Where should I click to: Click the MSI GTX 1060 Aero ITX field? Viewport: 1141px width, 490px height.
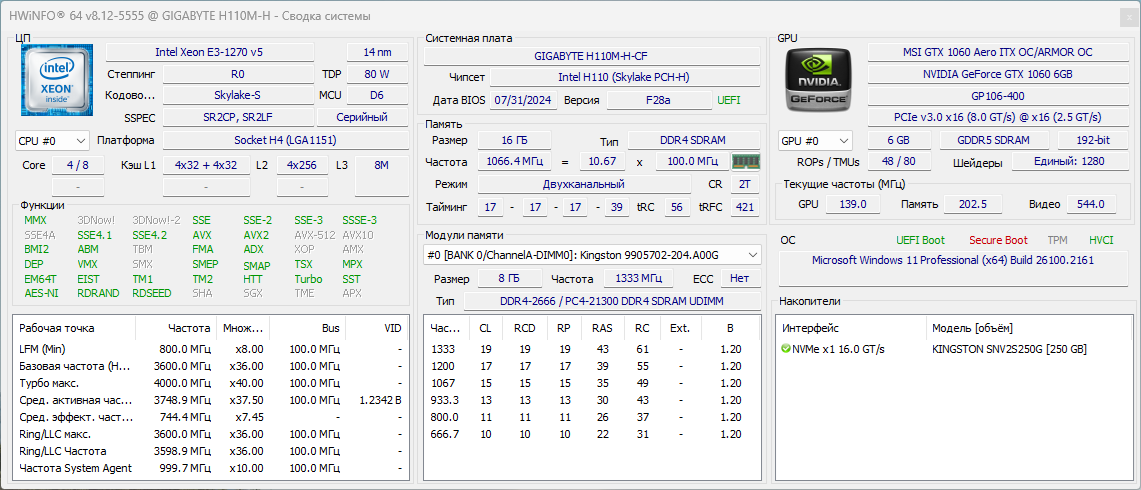click(x=1000, y=52)
